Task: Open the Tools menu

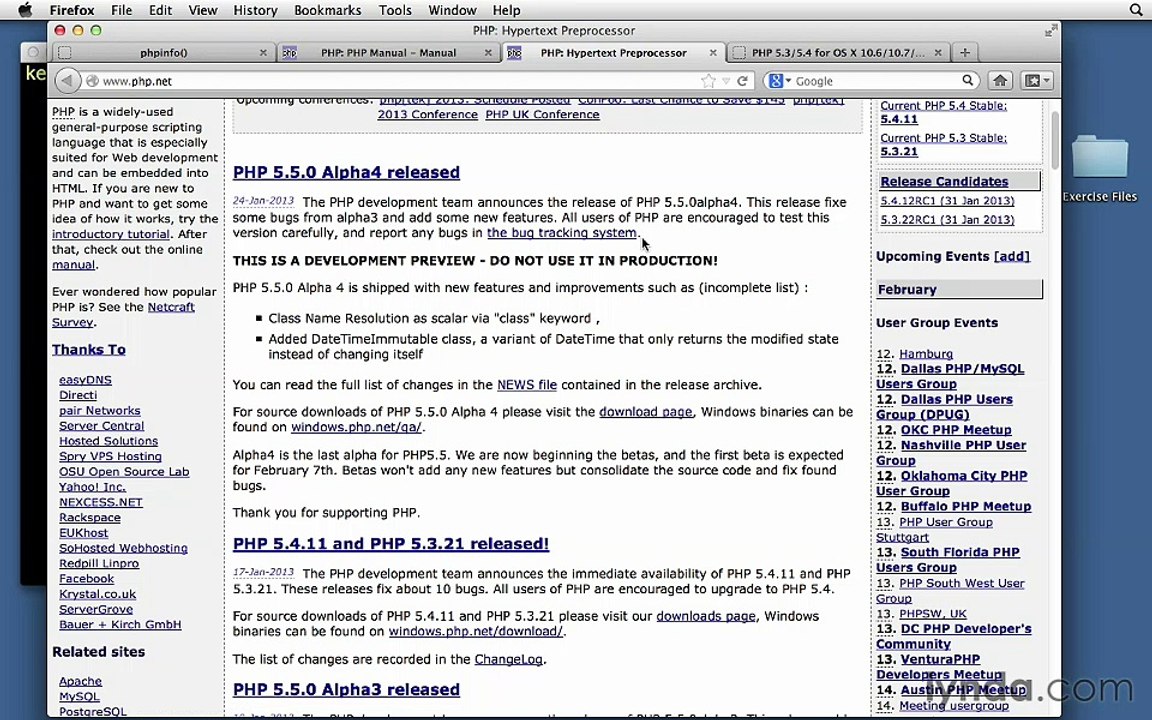Action: tap(395, 10)
